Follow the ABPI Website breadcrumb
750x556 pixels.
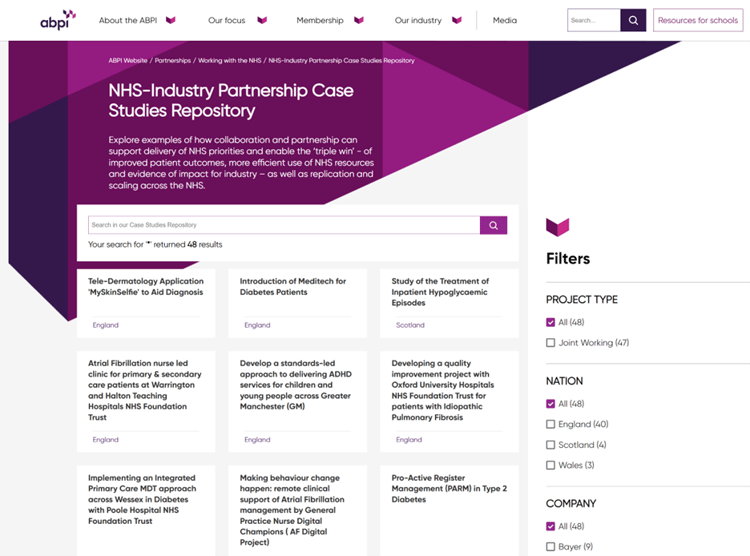pos(128,60)
